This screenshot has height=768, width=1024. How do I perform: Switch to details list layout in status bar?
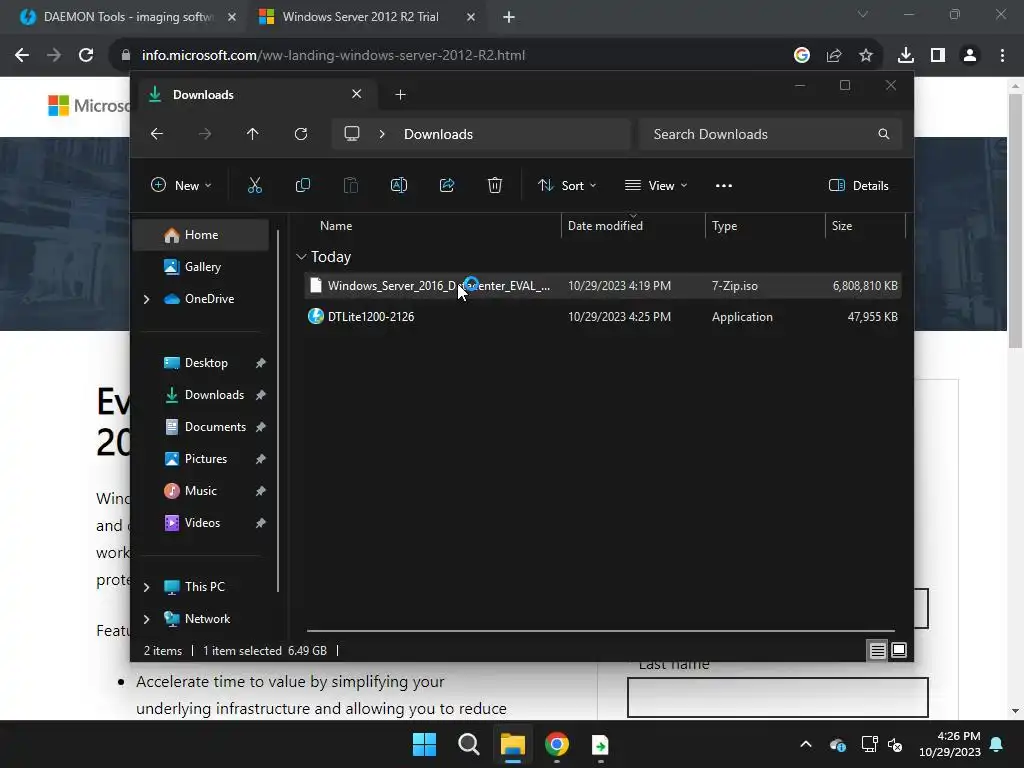[x=877, y=650]
